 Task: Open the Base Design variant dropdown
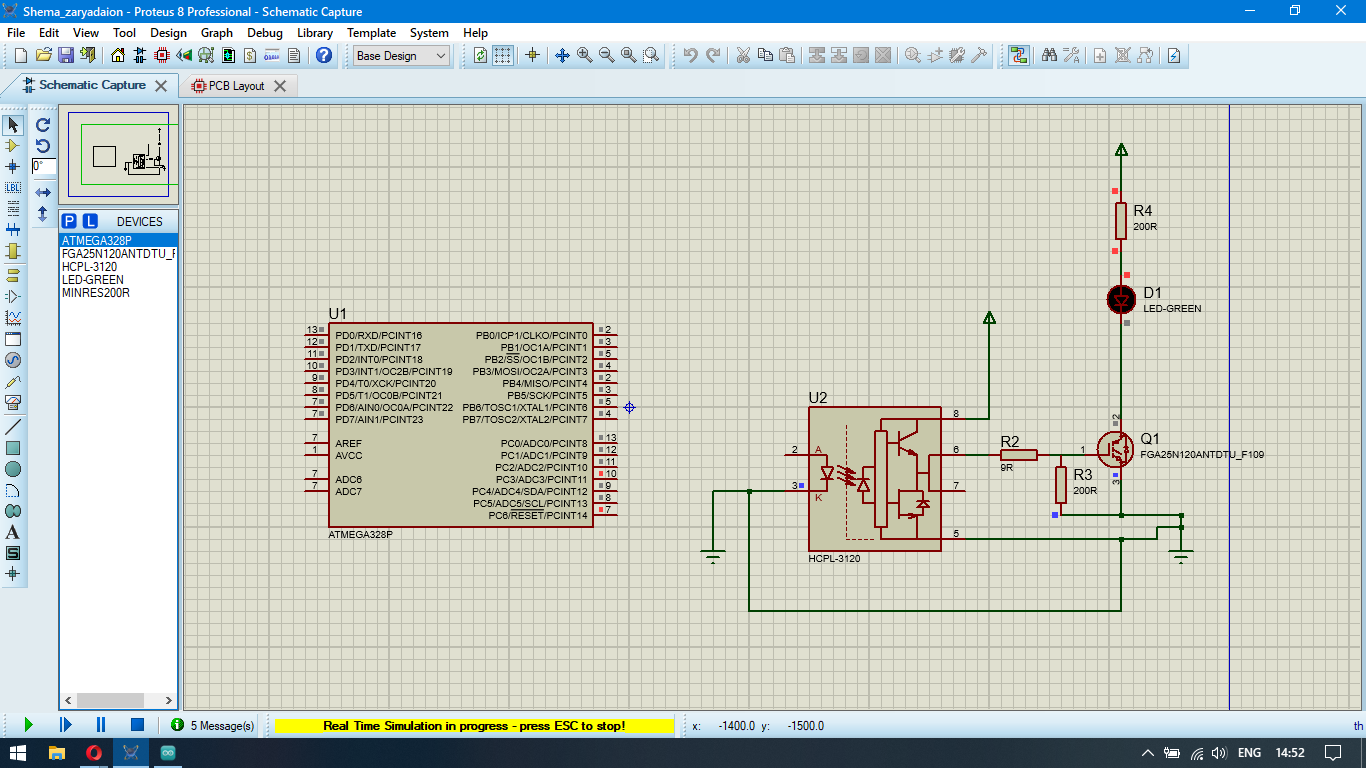coord(402,56)
